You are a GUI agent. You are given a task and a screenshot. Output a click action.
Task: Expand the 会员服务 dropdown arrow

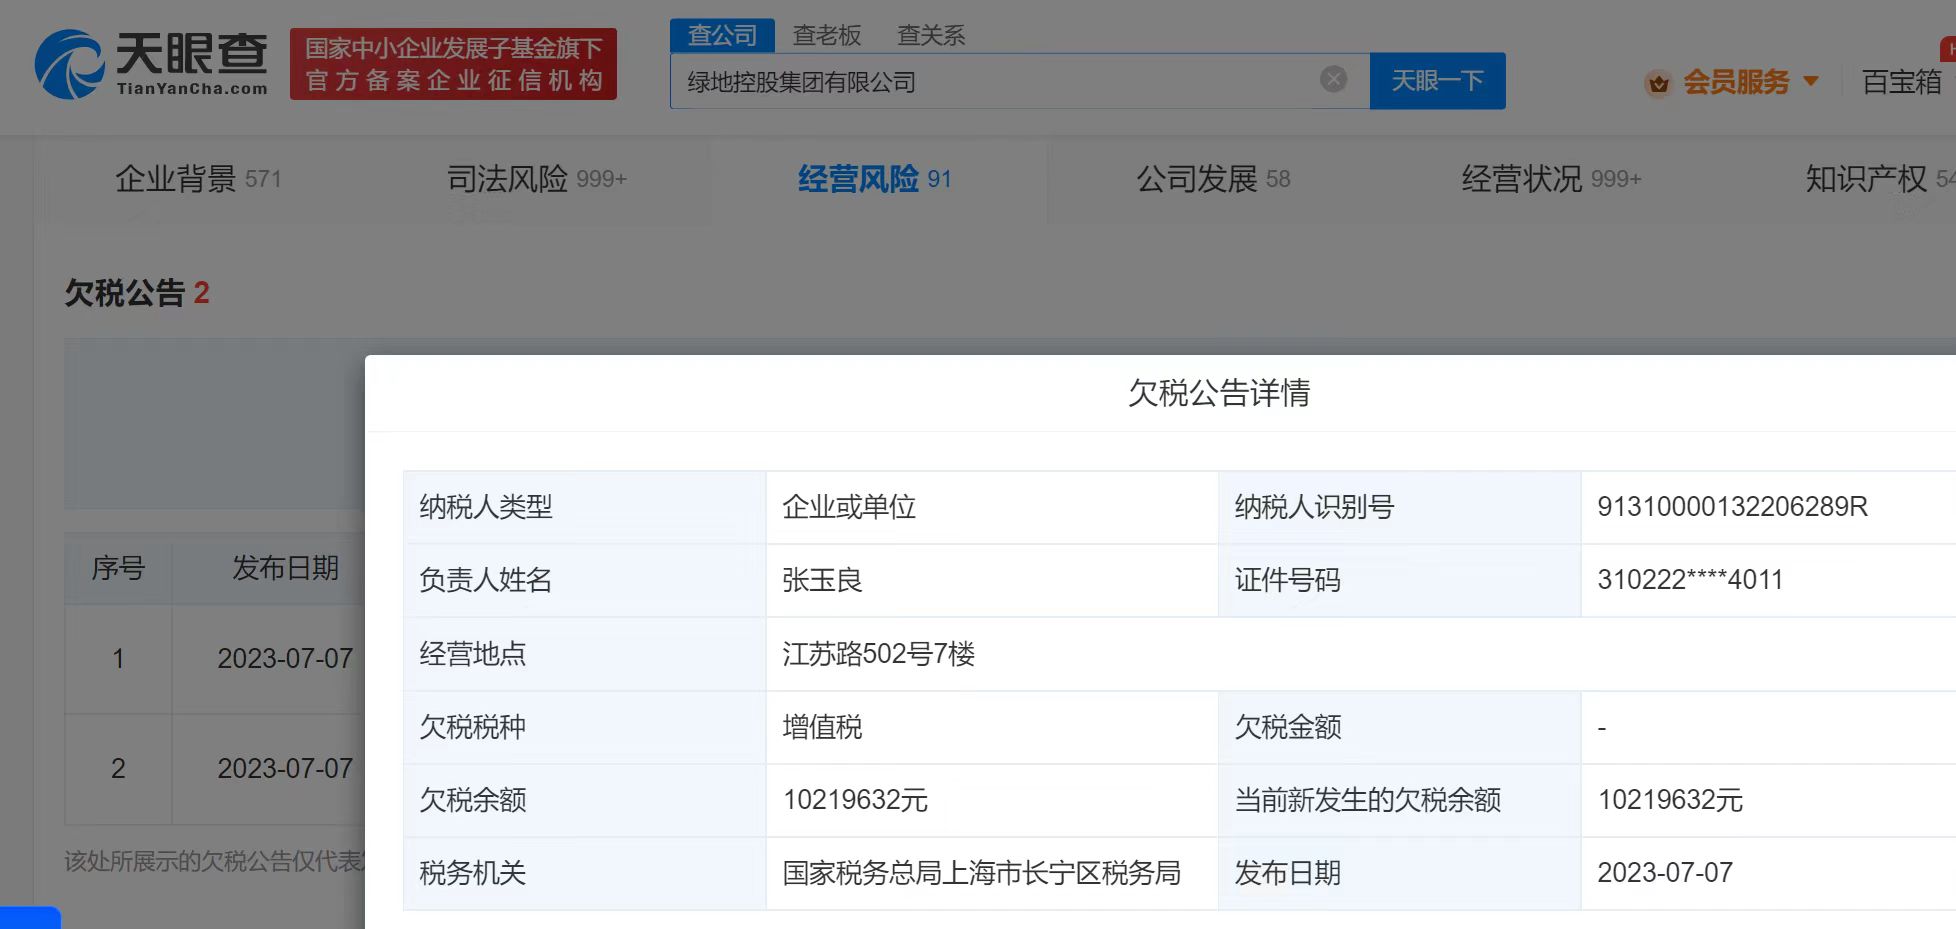(1811, 81)
